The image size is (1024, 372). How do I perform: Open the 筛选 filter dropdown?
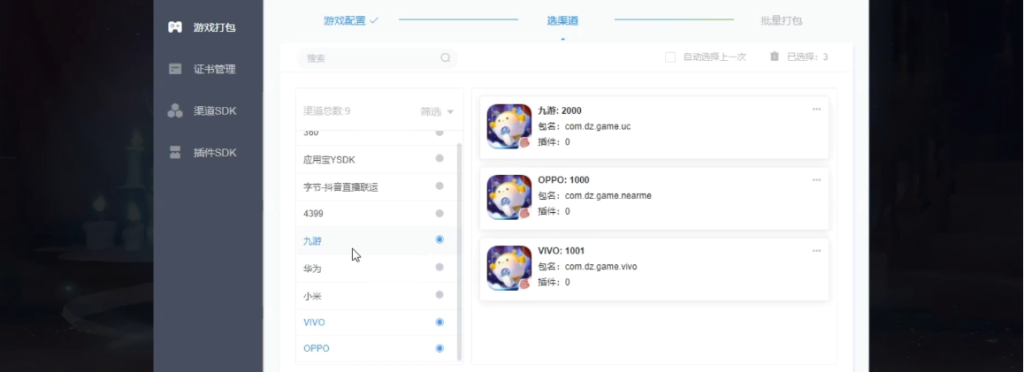(437, 112)
